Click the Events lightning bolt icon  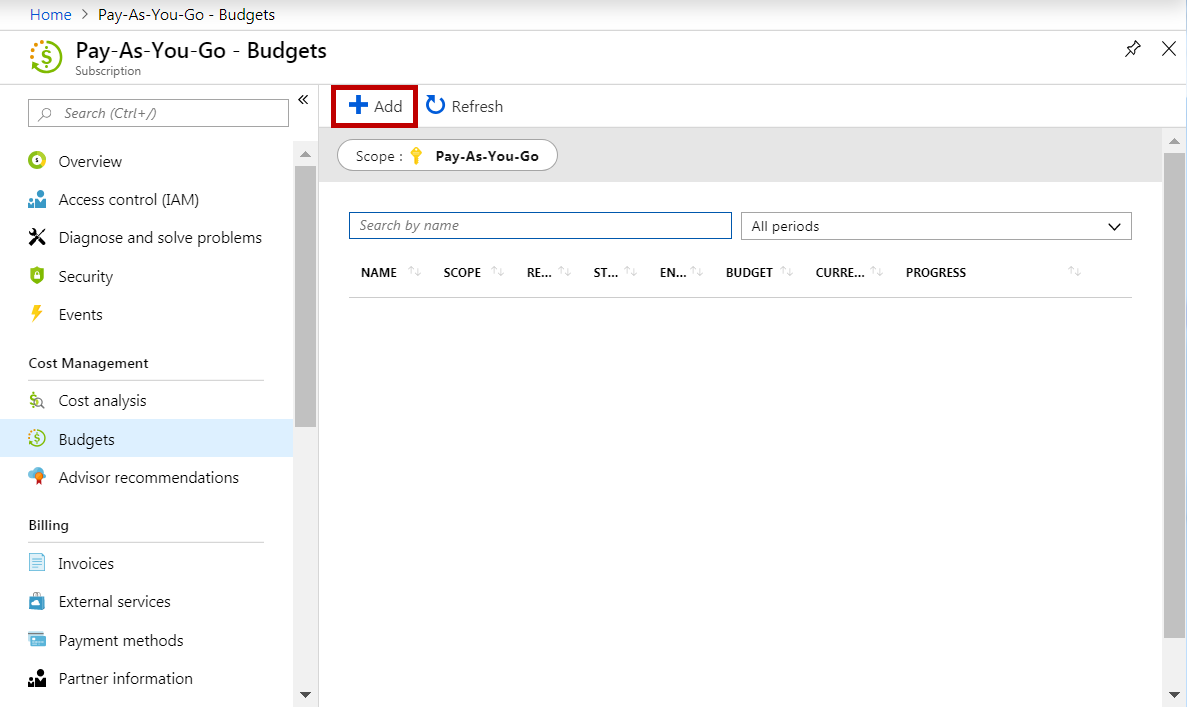[x=37, y=315]
